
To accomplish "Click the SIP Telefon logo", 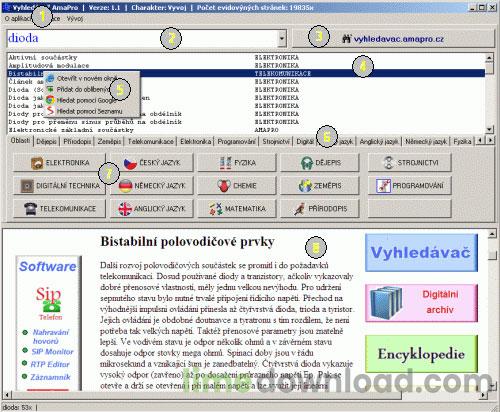I will tap(50, 303).
